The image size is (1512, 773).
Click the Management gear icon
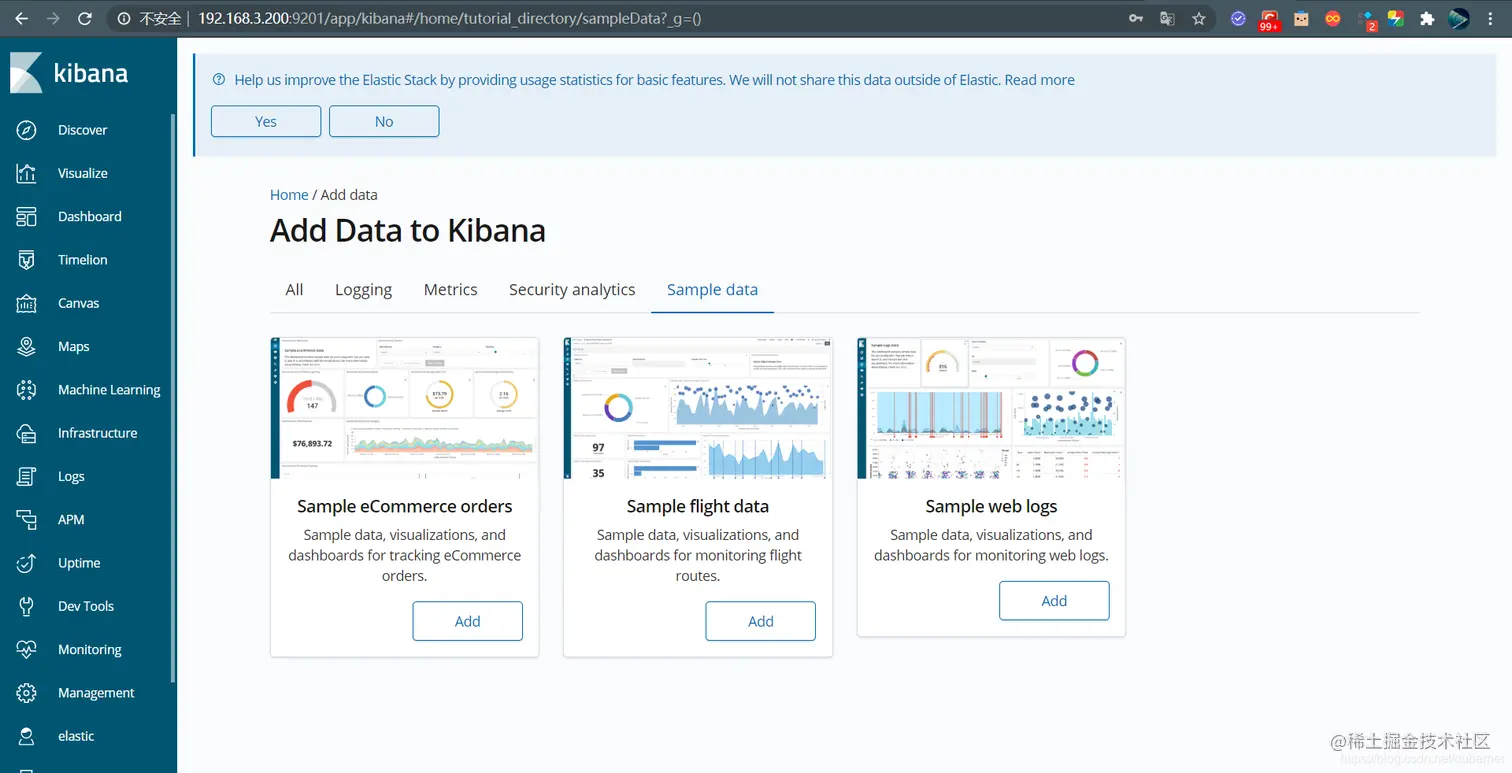(27, 693)
